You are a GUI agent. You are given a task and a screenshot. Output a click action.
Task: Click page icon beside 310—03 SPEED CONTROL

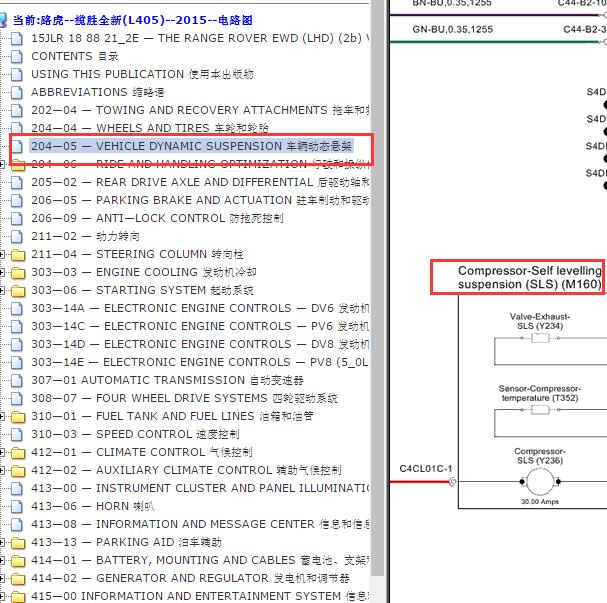(x=17, y=434)
